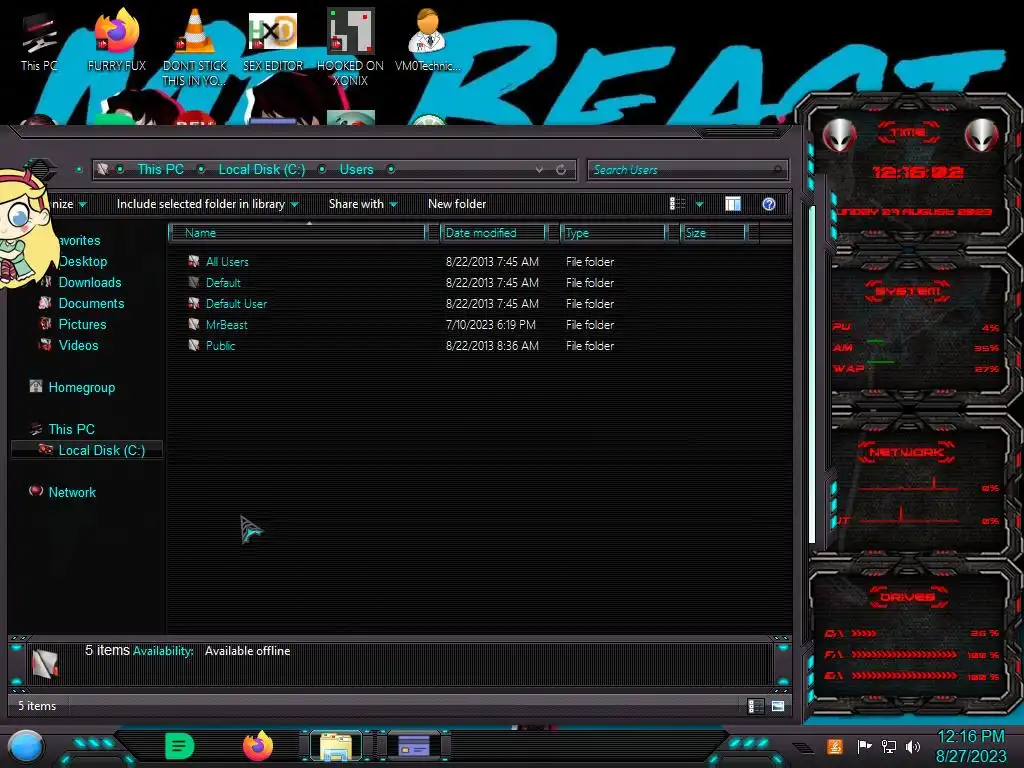Image resolution: width=1024 pixels, height=768 pixels.
Task: Click This PC breadcrumb
Action: point(161,170)
